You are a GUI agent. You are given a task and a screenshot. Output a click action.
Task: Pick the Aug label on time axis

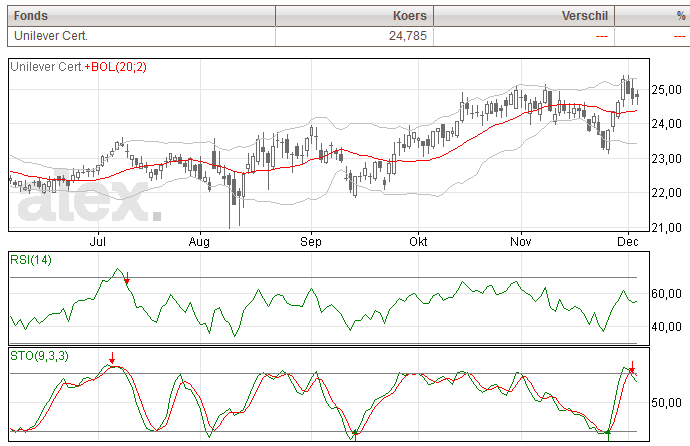coord(199,241)
